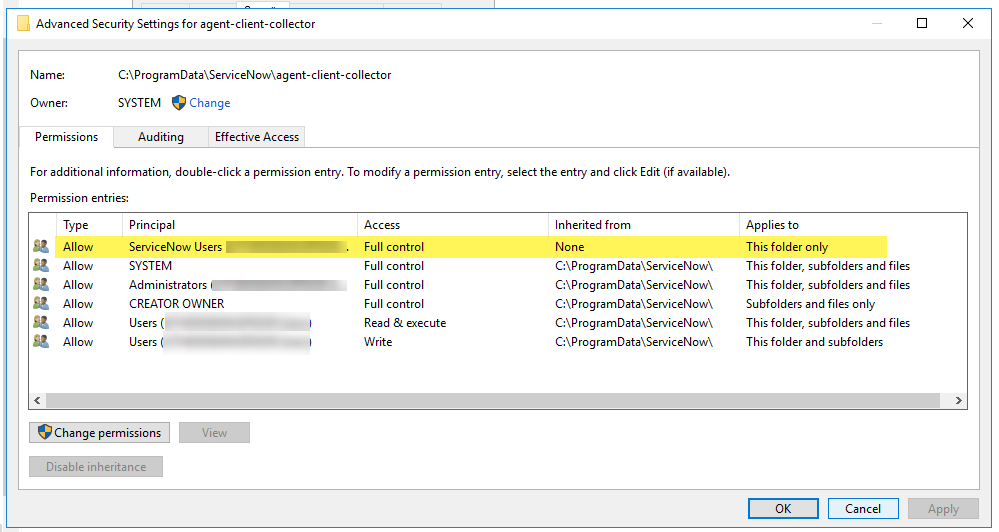Open the Auditing tab
Viewport: 999px width, 532px height.
[x=161, y=136]
